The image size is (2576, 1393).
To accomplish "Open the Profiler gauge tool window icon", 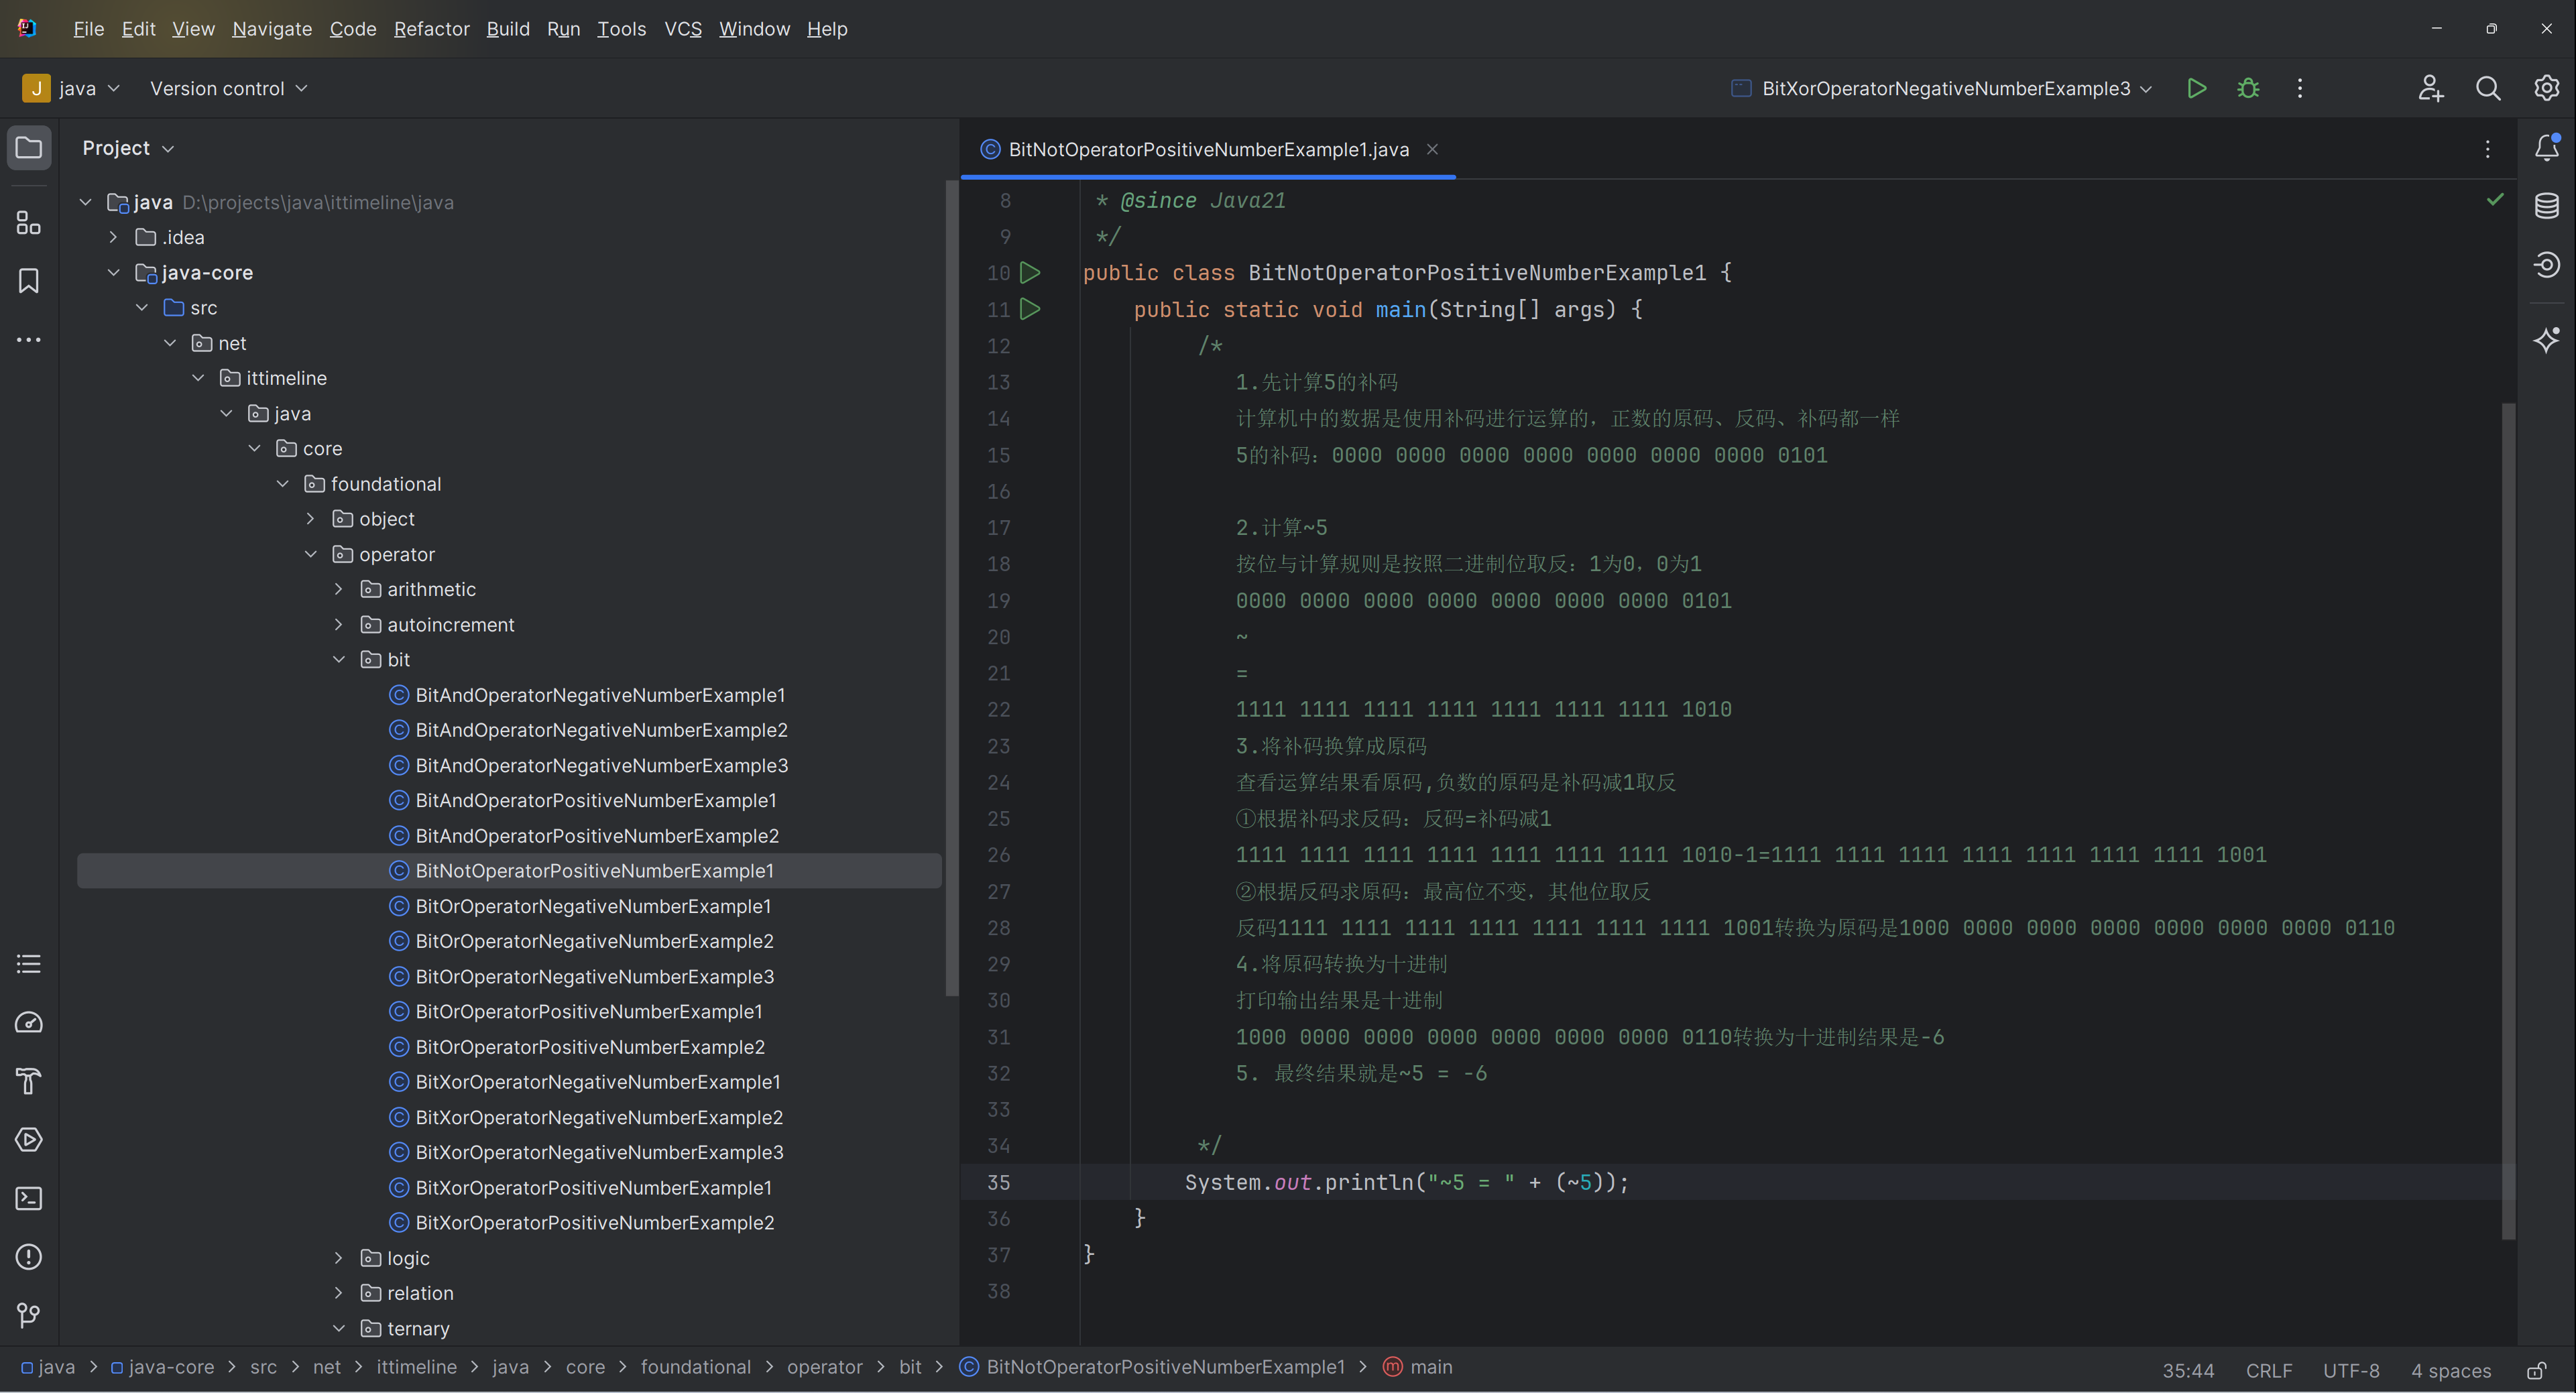I will pos(29,1023).
